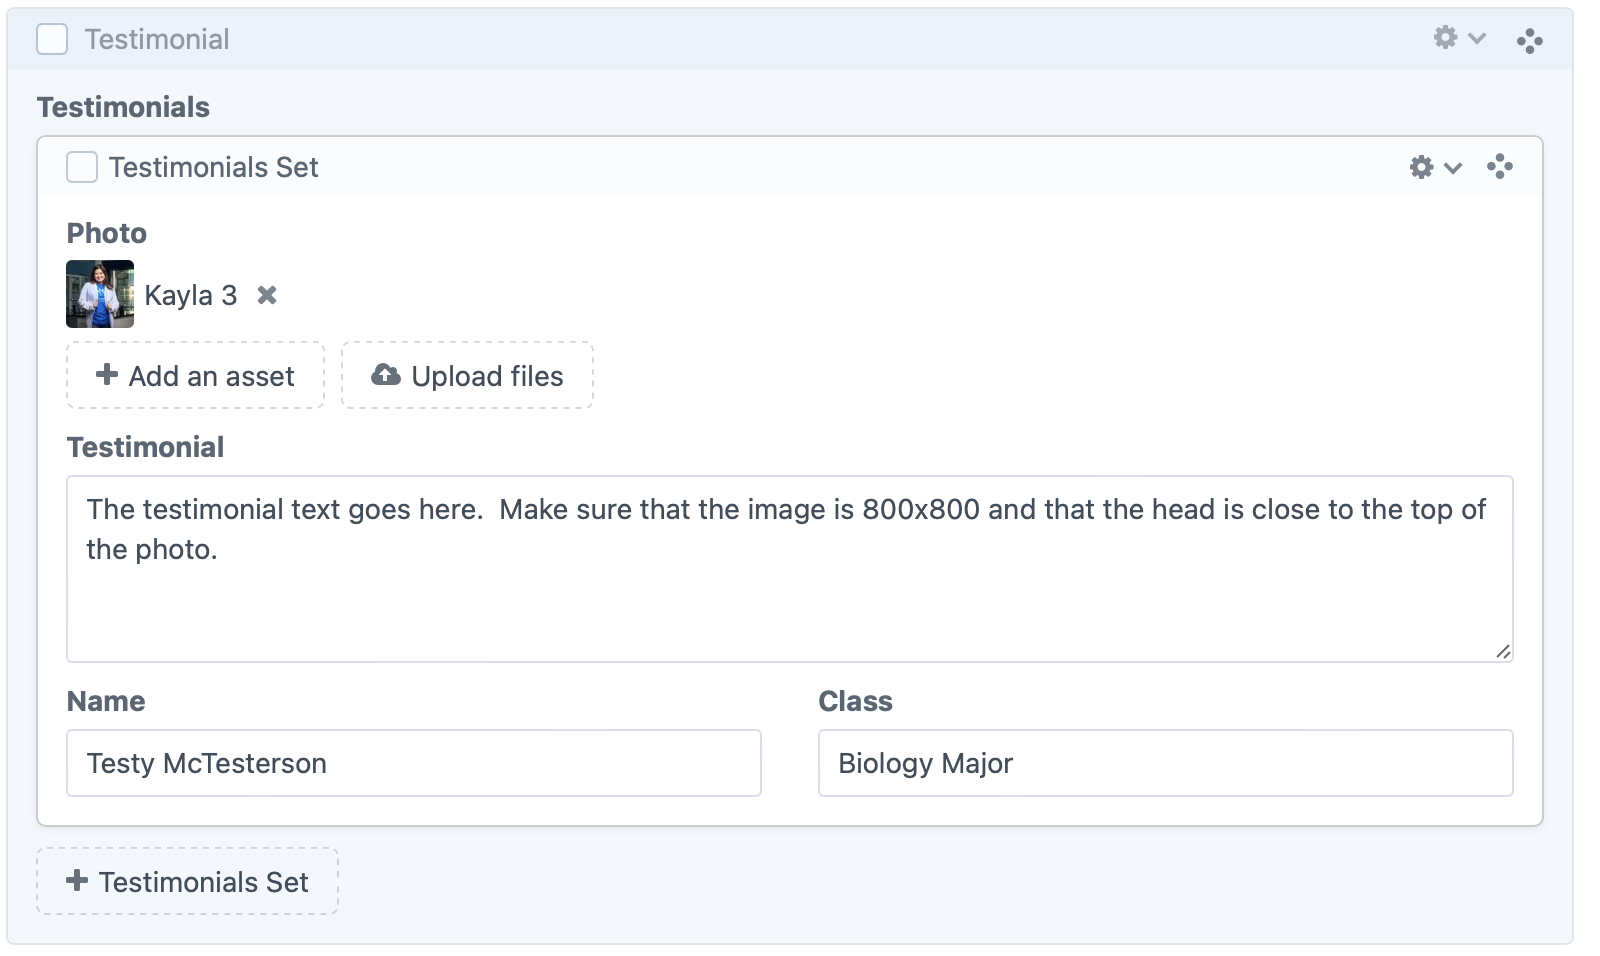Click the Upload files button
Viewport: 1600px width, 956px height.
pyautogui.click(x=467, y=376)
